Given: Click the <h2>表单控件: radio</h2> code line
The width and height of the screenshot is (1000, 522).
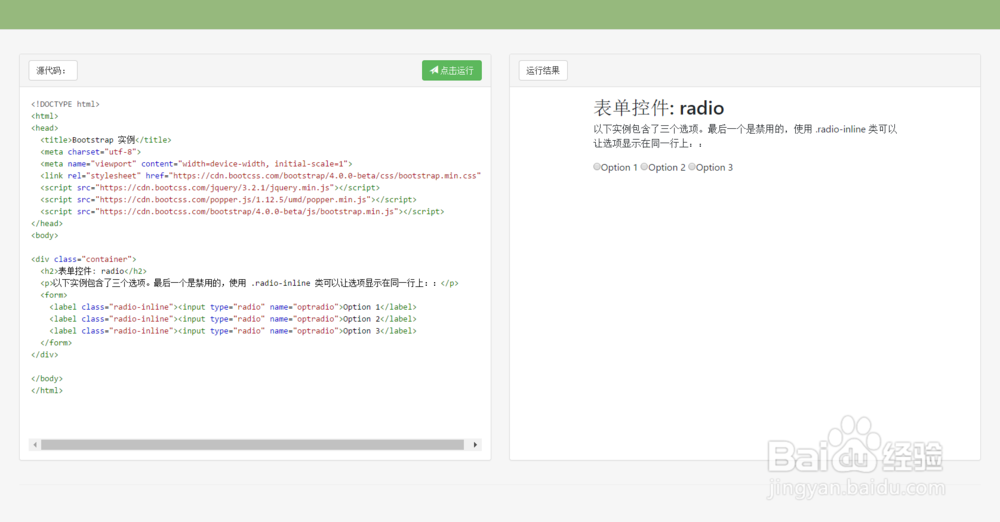Looking at the screenshot, I should point(93,271).
